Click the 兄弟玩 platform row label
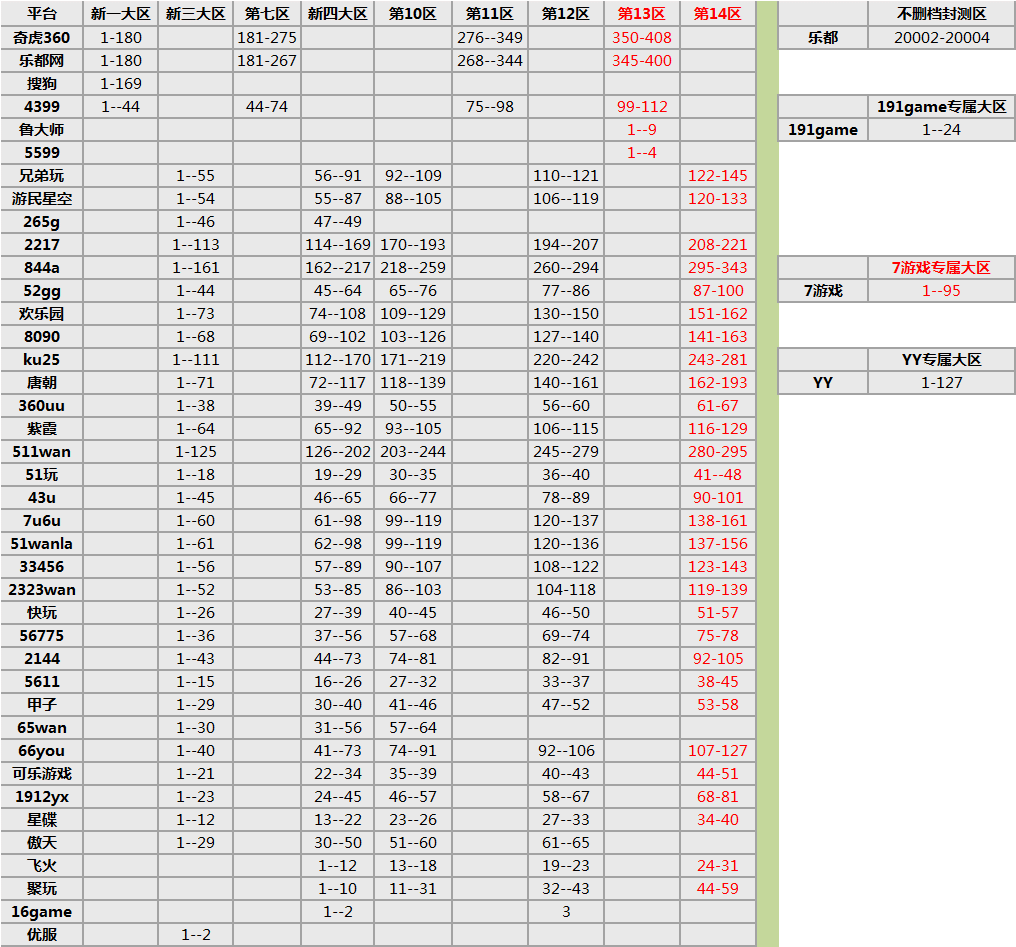The height and width of the screenshot is (947, 1016). click(x=41, y=176)
